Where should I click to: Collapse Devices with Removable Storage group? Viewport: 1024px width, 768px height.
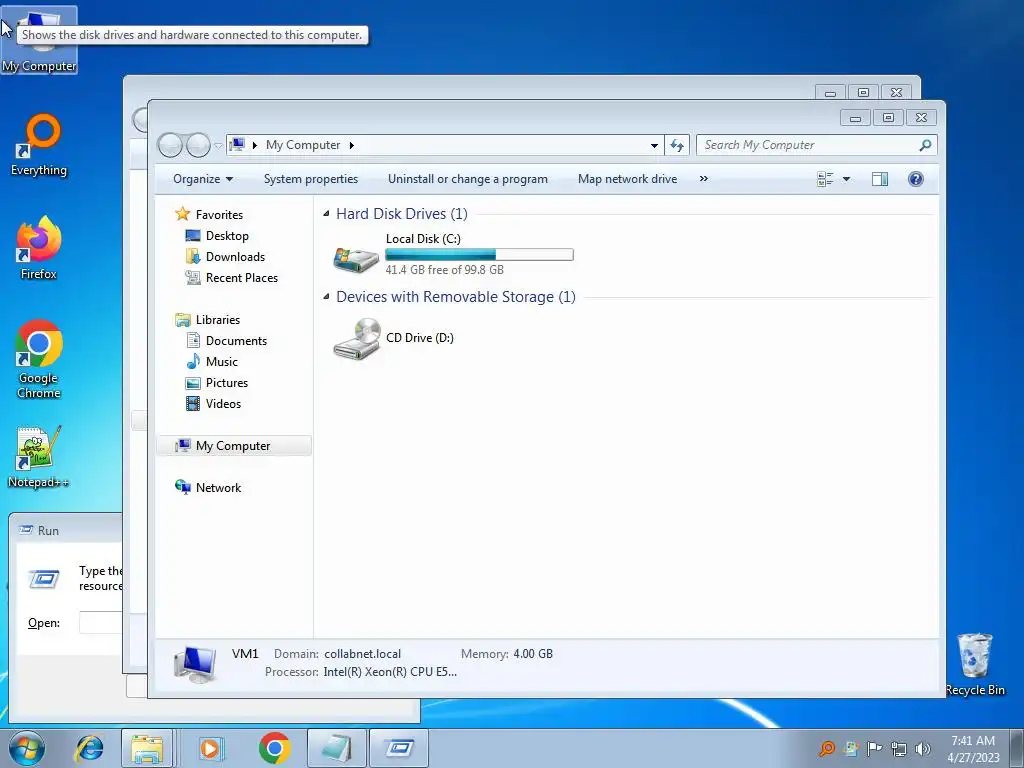[327, 297]
